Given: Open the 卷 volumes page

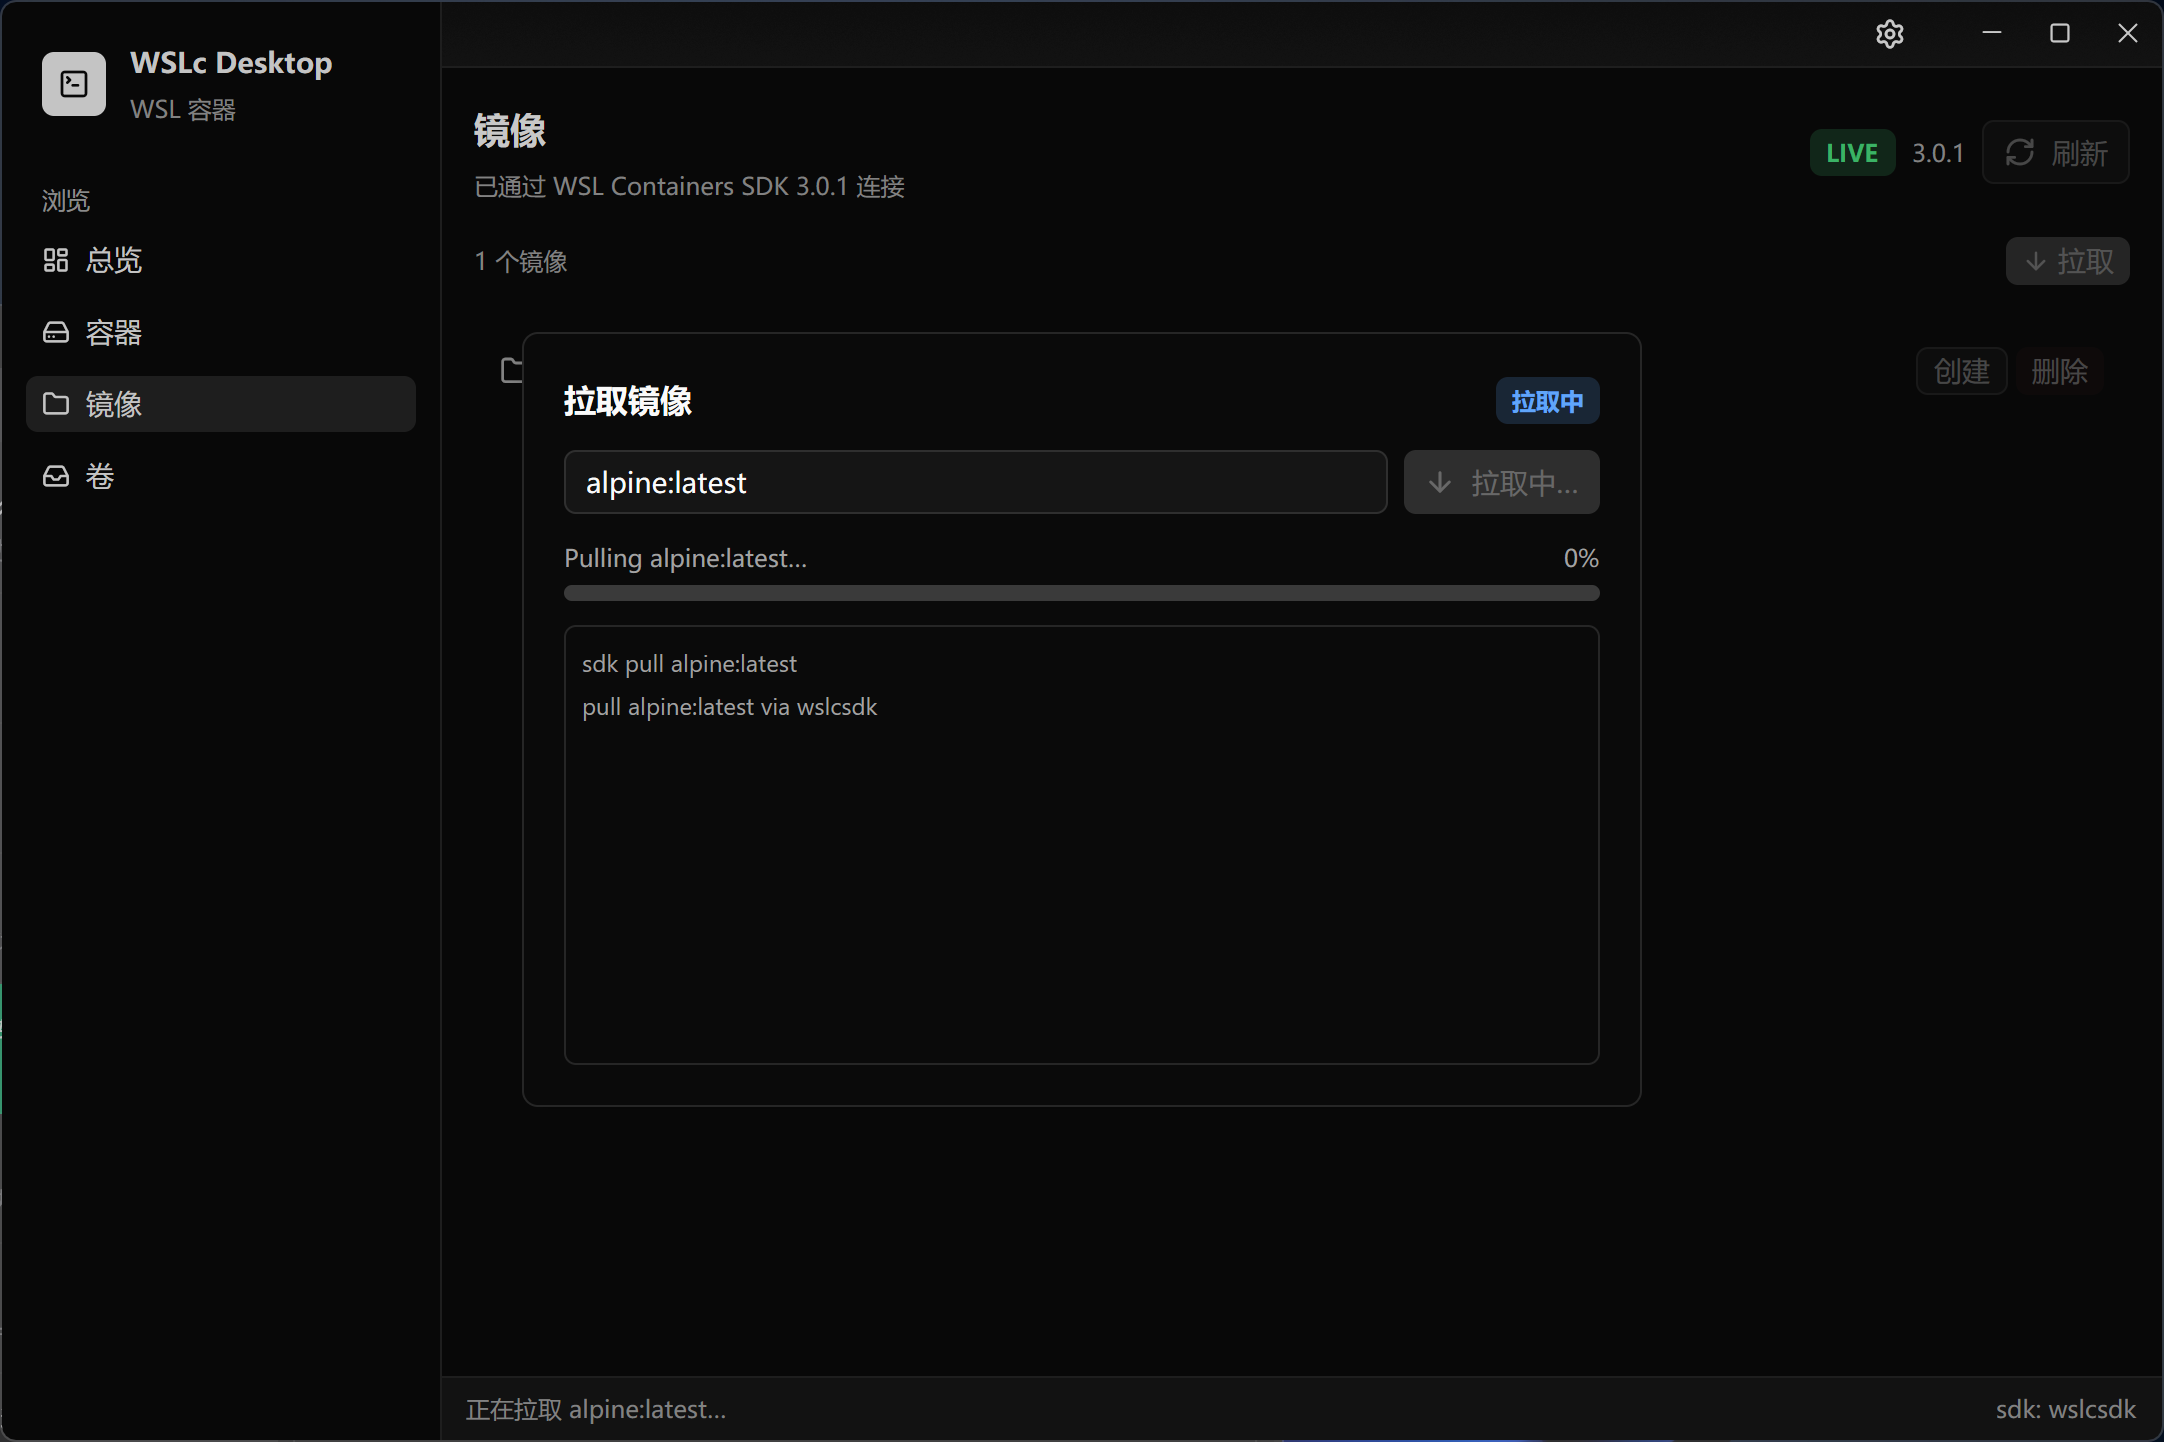Looking at the screenshot, I should click(x=221, y=476).
